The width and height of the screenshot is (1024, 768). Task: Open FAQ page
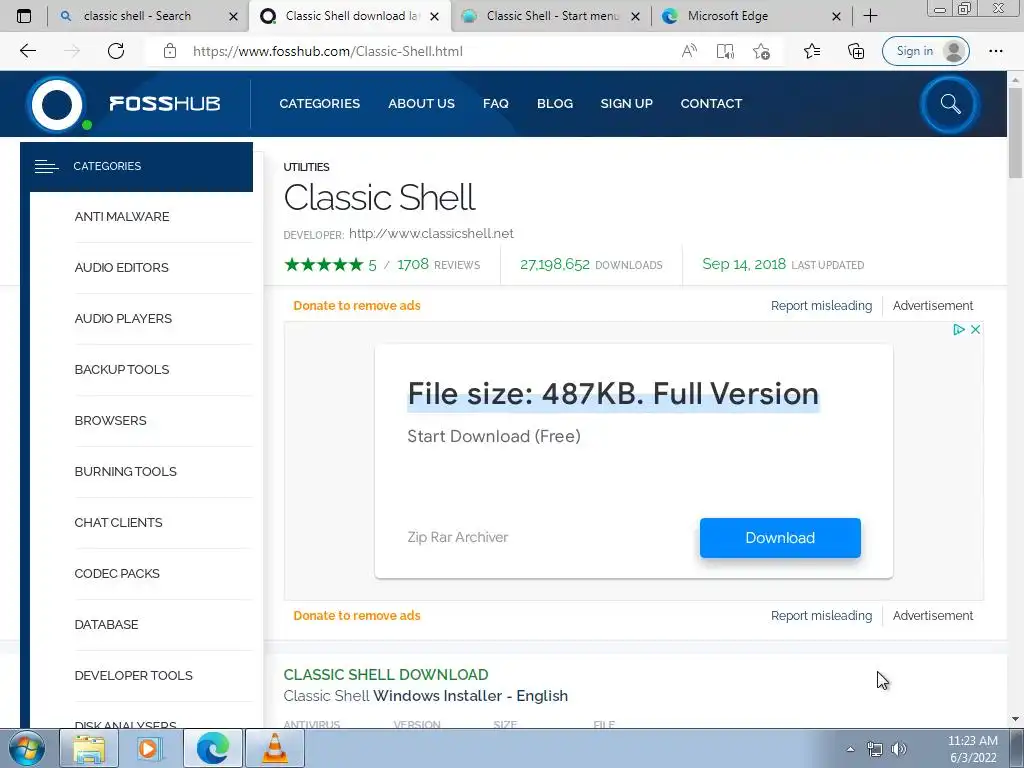tap(496, 103)
